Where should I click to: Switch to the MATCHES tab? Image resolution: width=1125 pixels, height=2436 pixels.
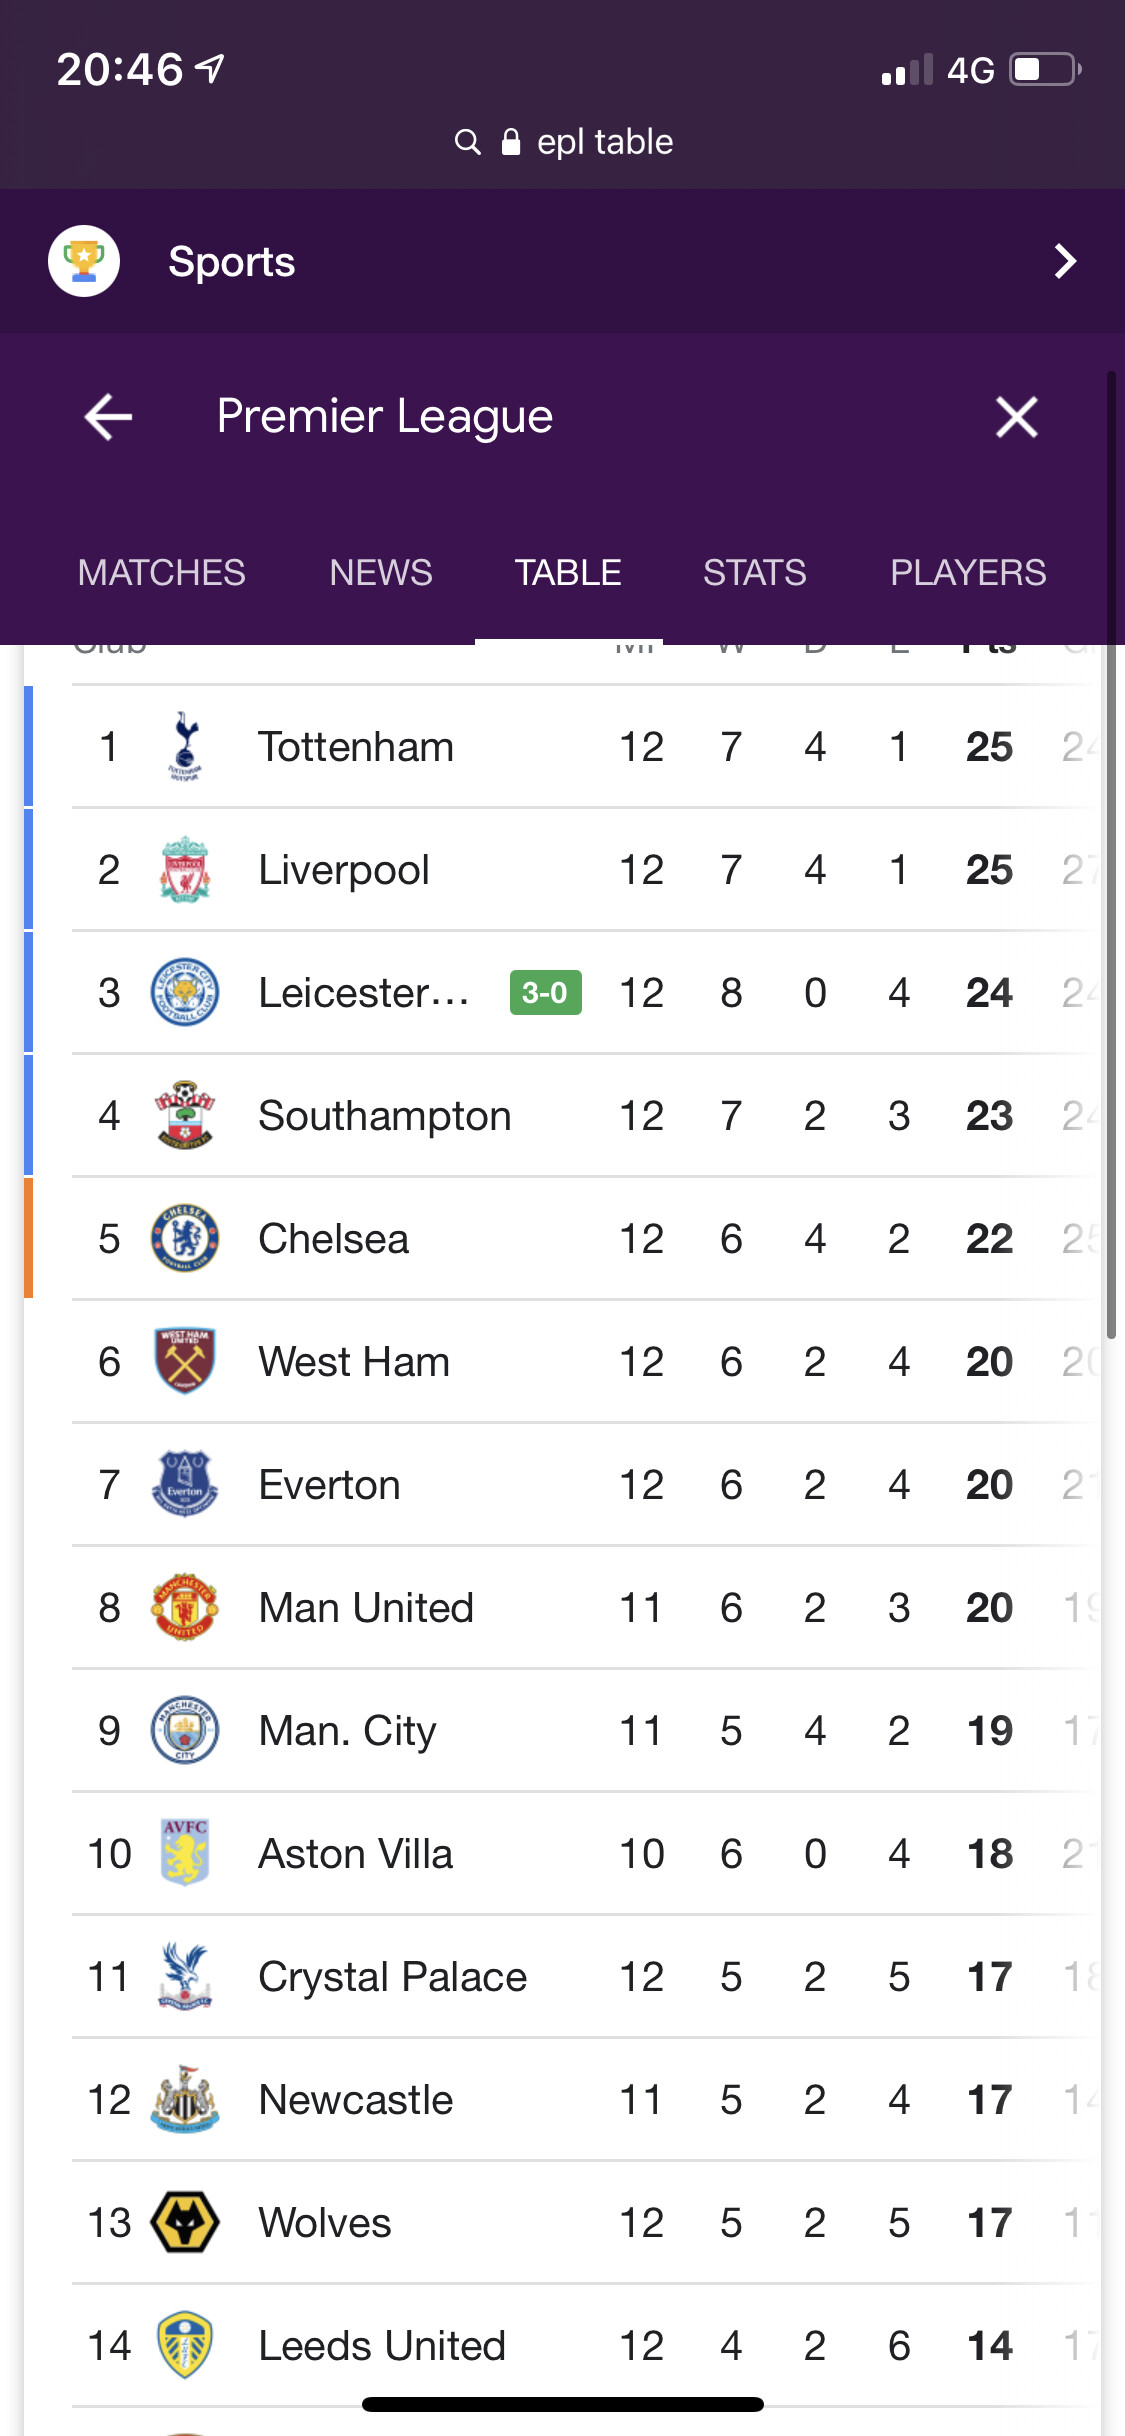pos(161,573)
